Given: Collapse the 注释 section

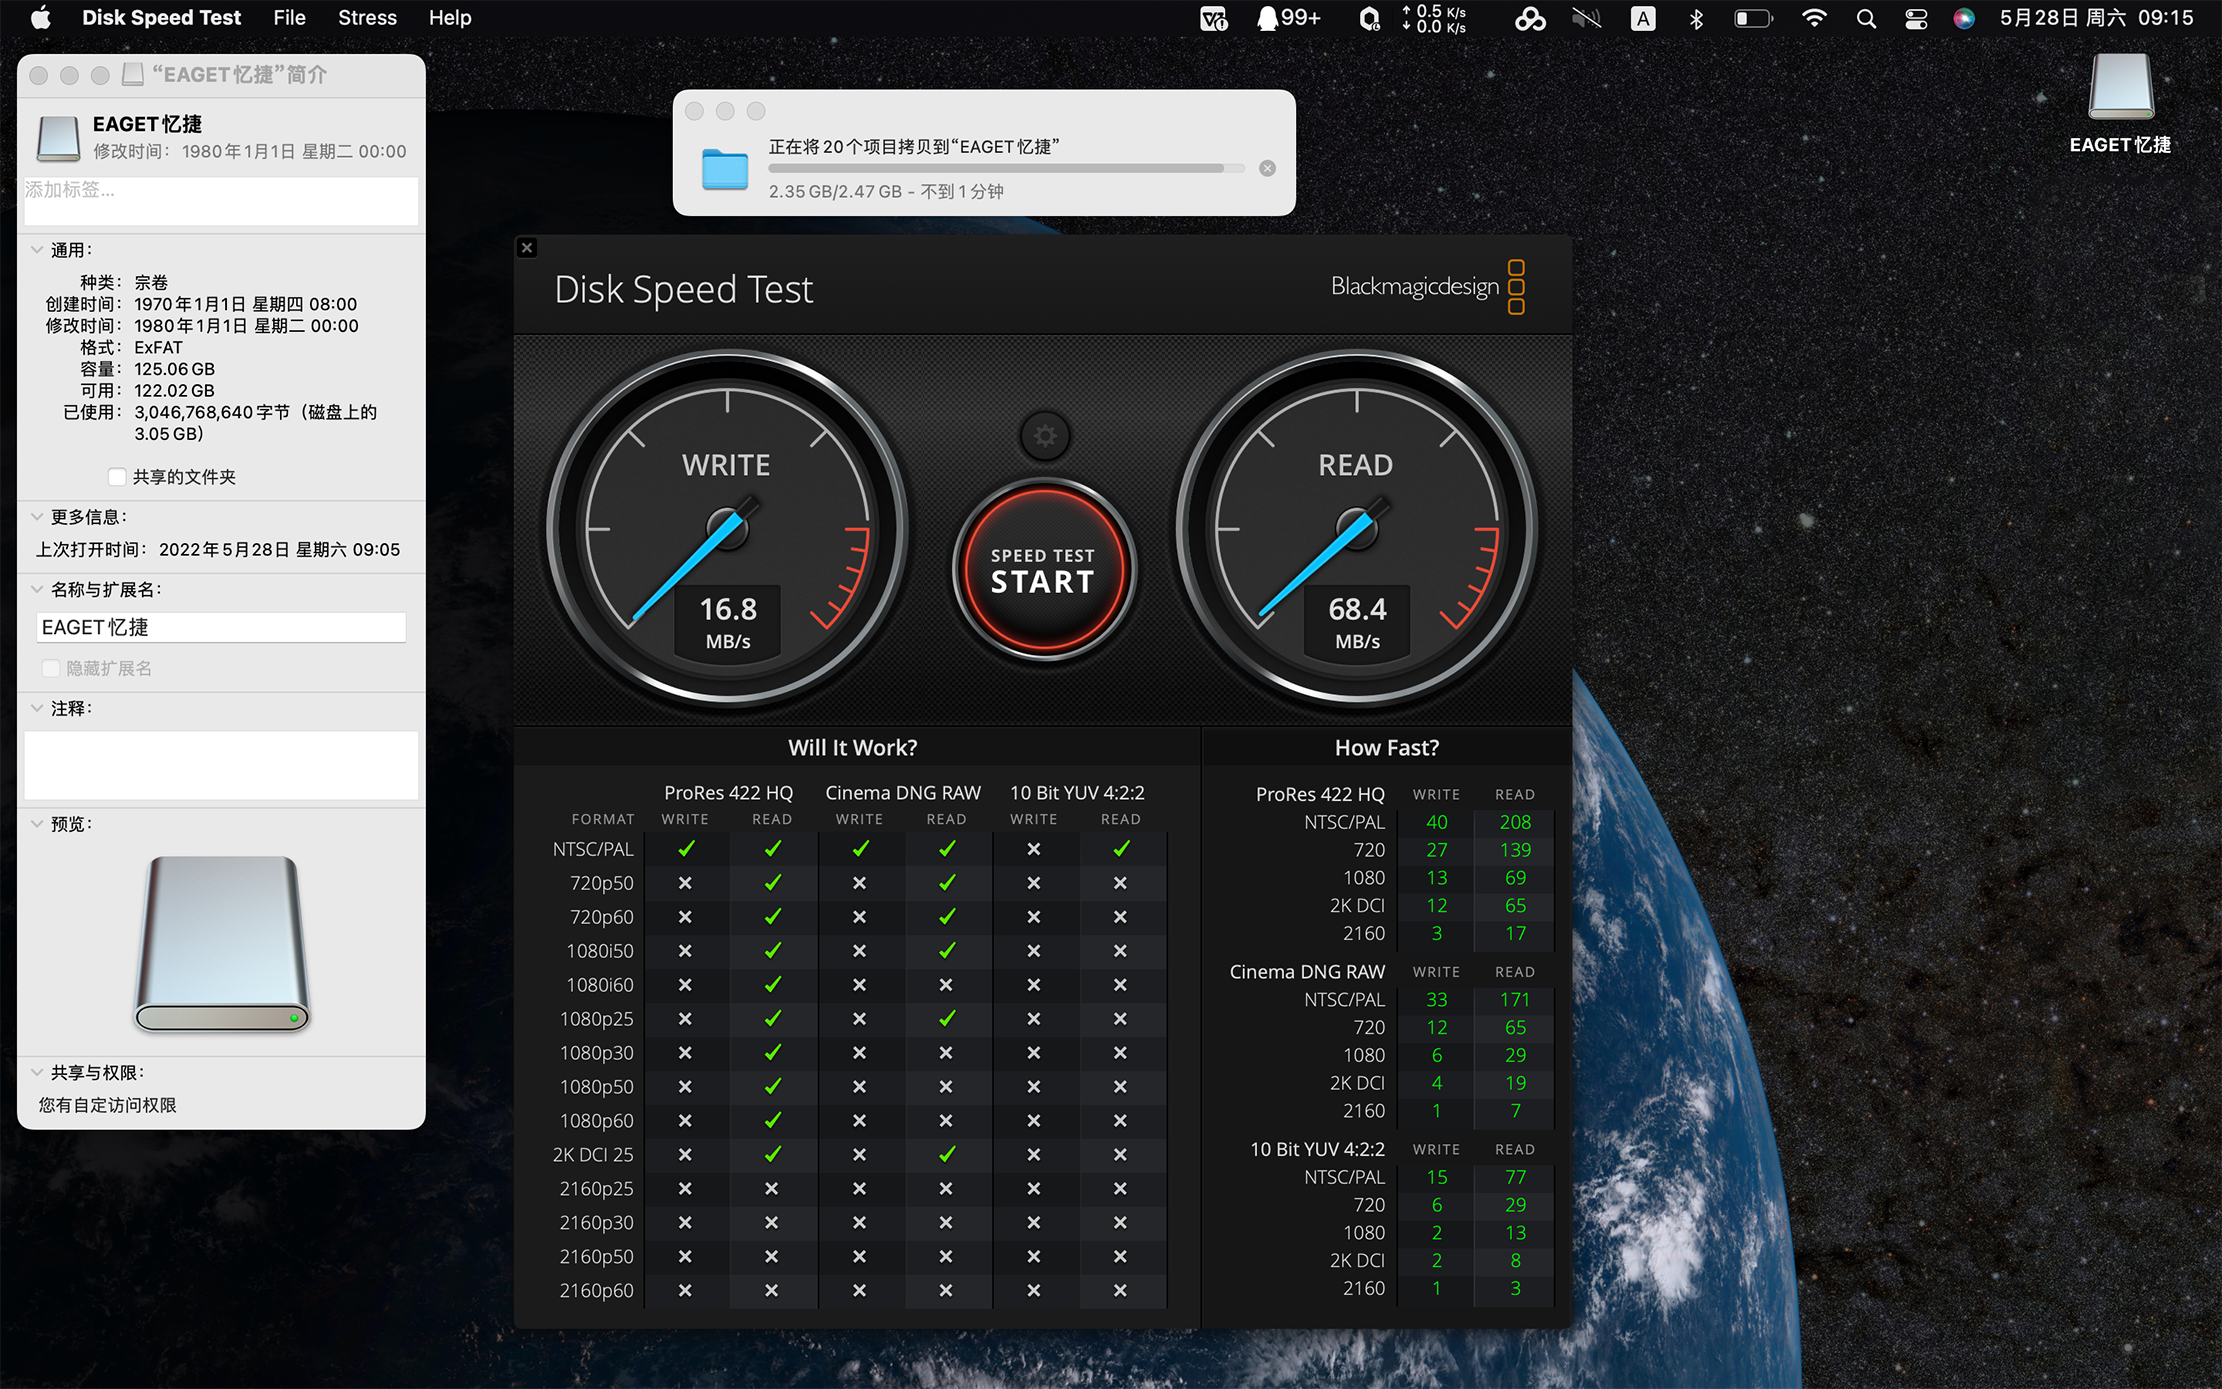Looking at the screenshot, I should click(37, 708).
